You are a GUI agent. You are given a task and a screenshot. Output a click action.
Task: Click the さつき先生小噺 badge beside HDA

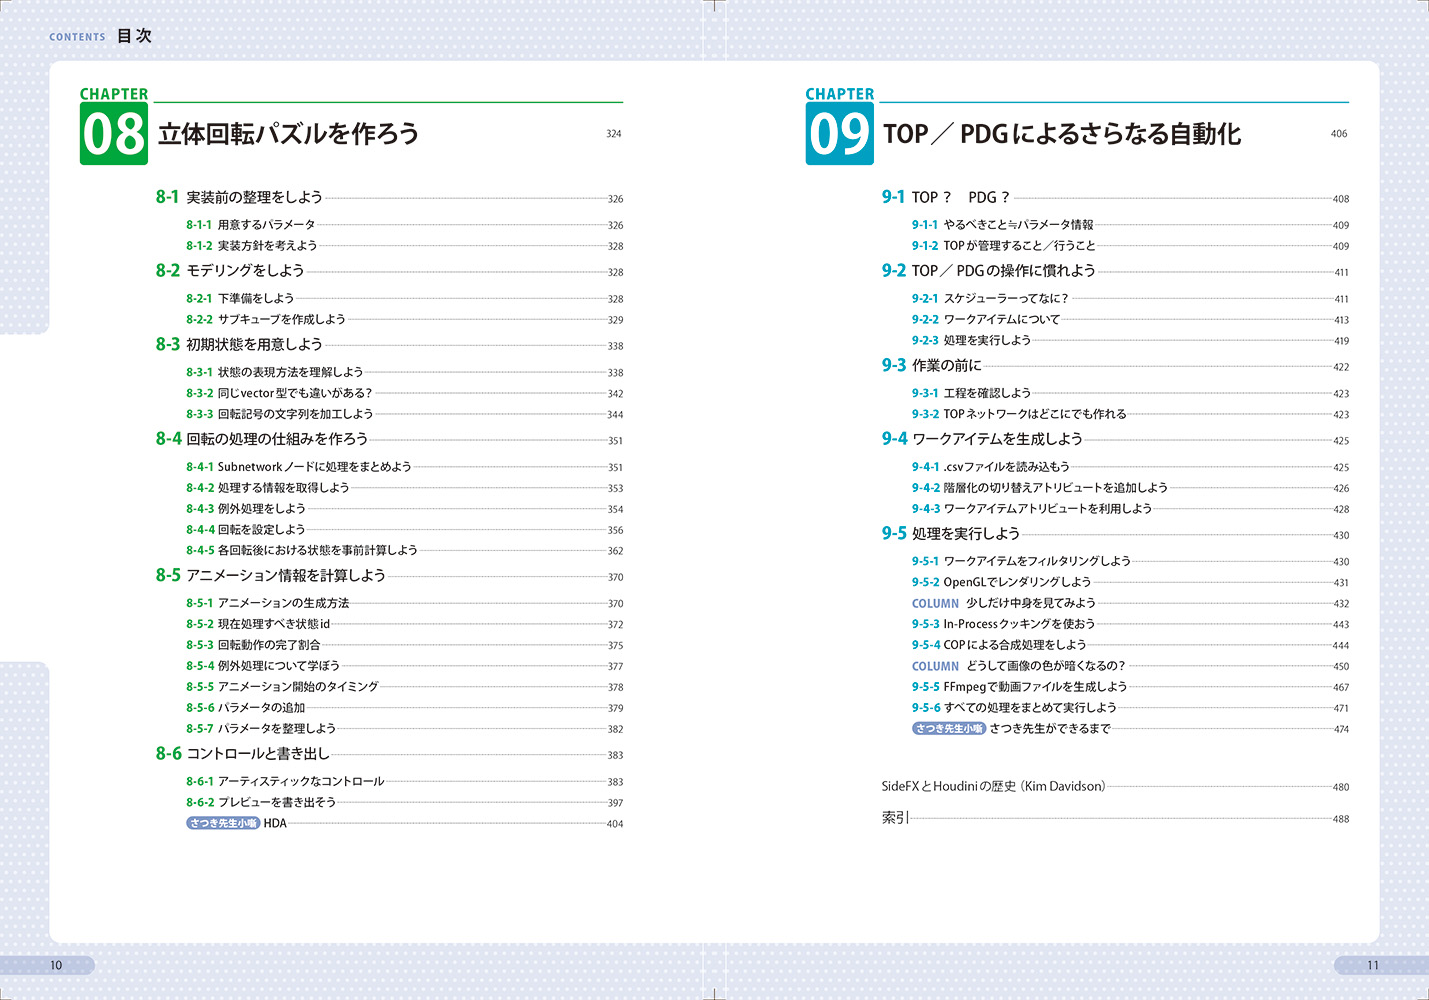click(223, 823)
